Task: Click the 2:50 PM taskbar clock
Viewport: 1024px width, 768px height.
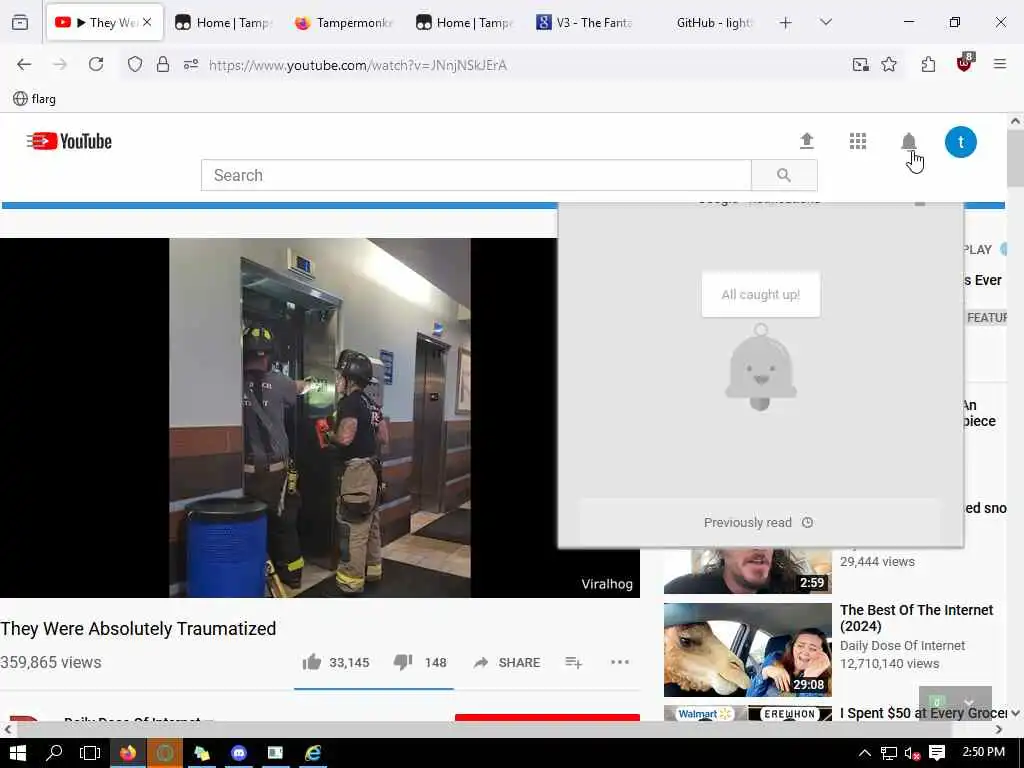Action: pyautogui.click(x=984, y=752)
